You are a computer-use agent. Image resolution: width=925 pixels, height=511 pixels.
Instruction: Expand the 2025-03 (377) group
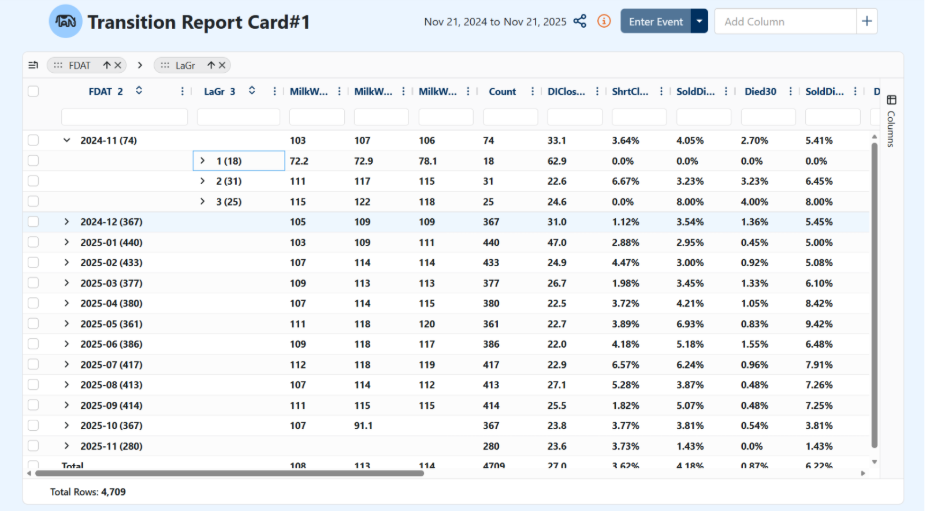(67, 283)
